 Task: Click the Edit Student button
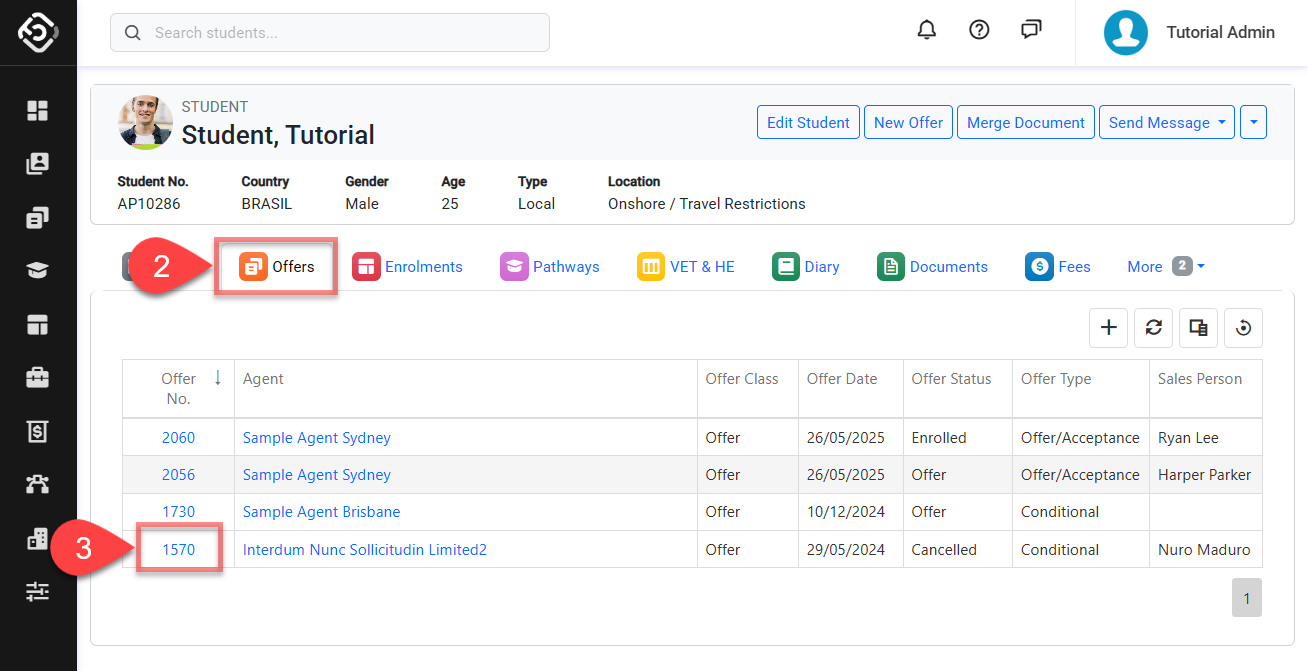point(808,123)
